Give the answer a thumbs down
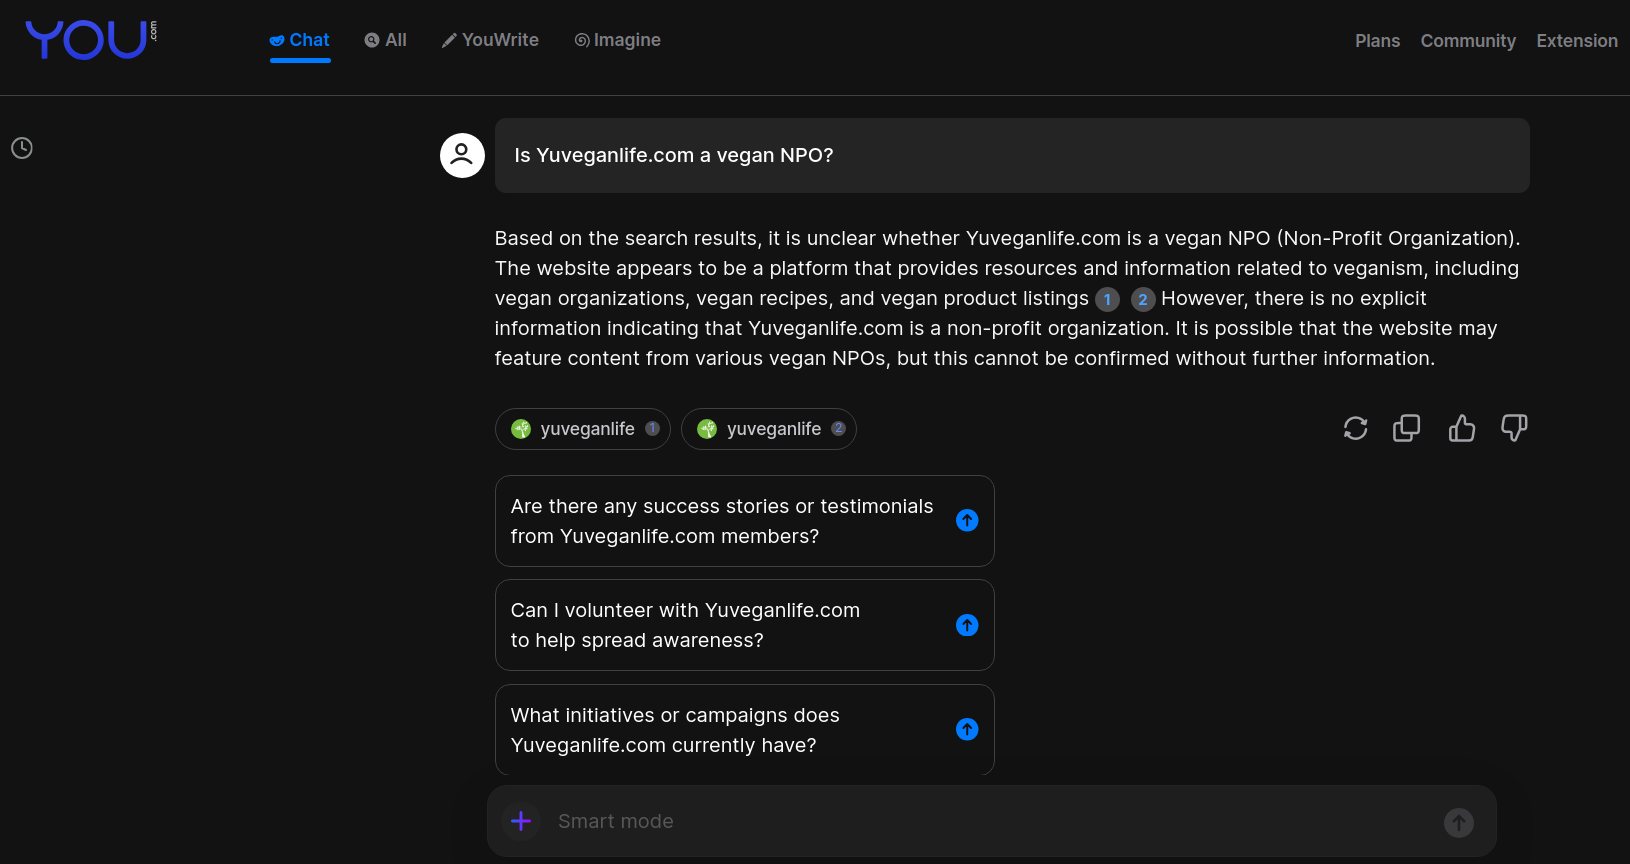This screenshot has width=1630, height=864. [x=1514, y=428]
